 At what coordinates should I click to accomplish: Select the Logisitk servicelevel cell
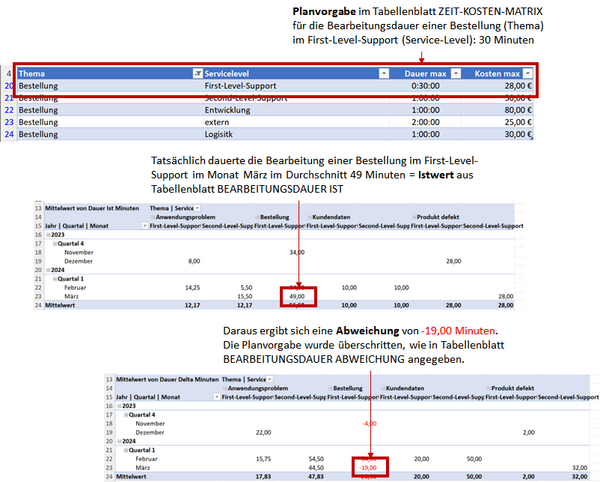click(x=296, y=134)
